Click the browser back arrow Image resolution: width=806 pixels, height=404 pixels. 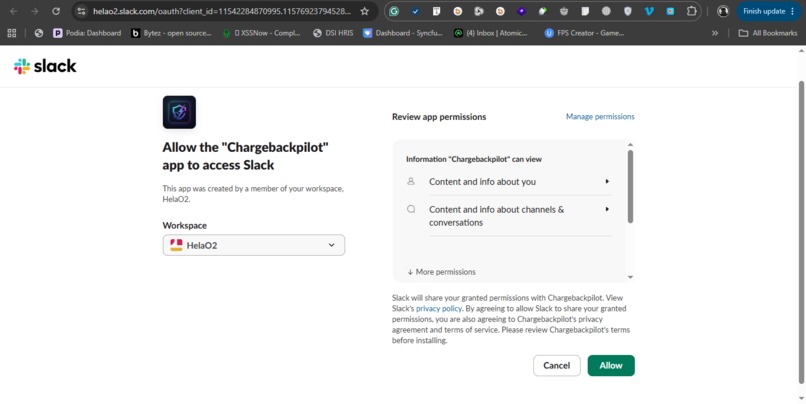click(14, 11)
